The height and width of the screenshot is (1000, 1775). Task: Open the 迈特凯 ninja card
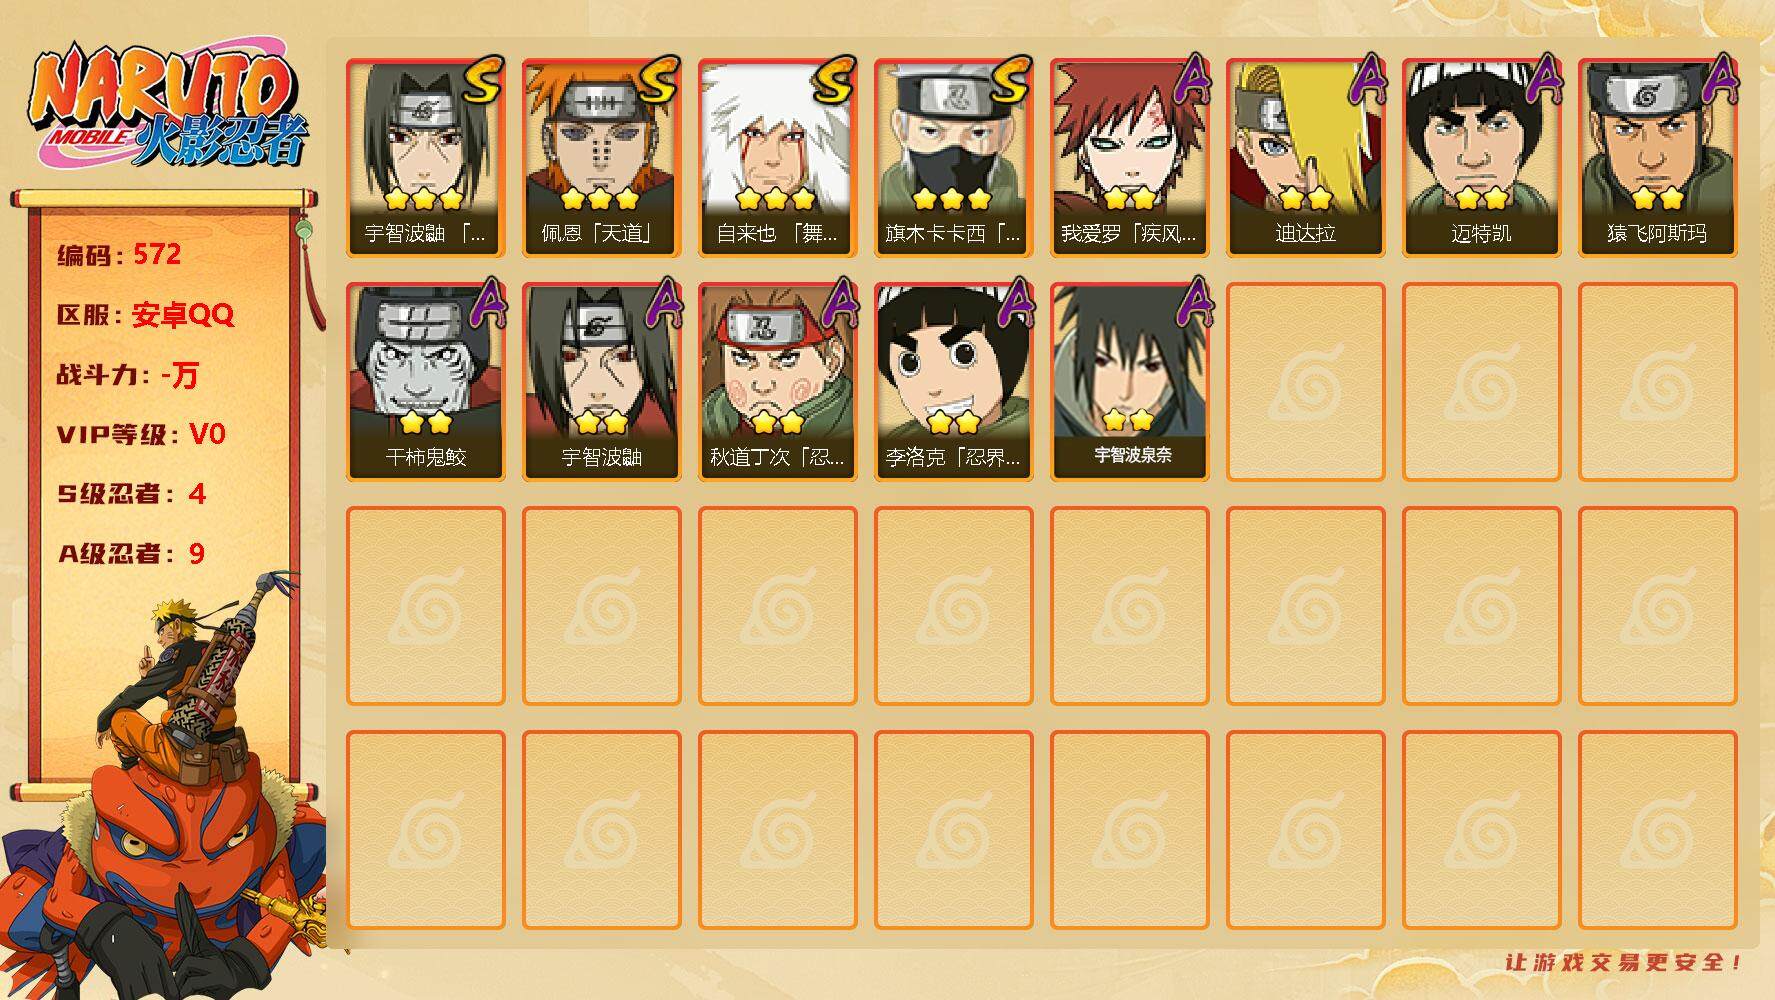(1481, 158)
